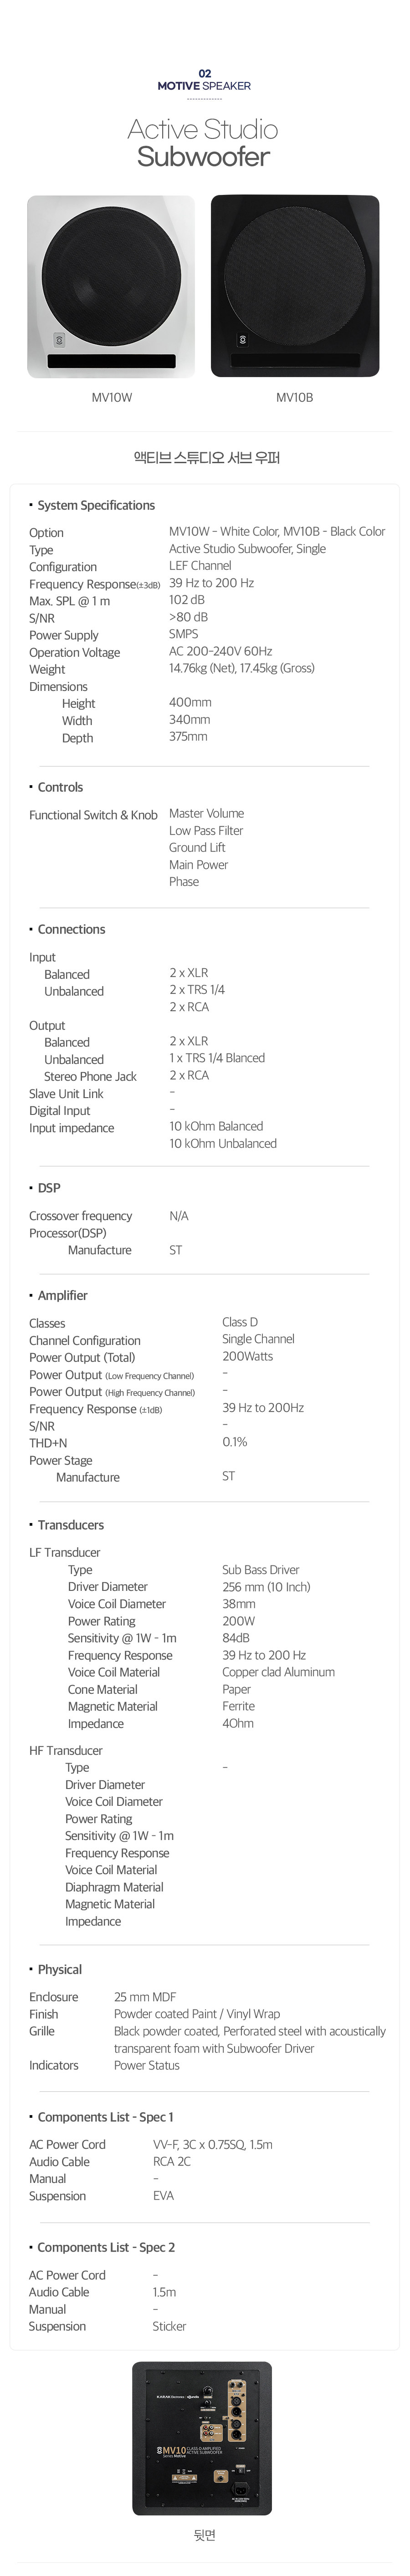410x2576 pixels.
Task: Click the white MV10W subwoofer image
Action: (x=111, y=287)
